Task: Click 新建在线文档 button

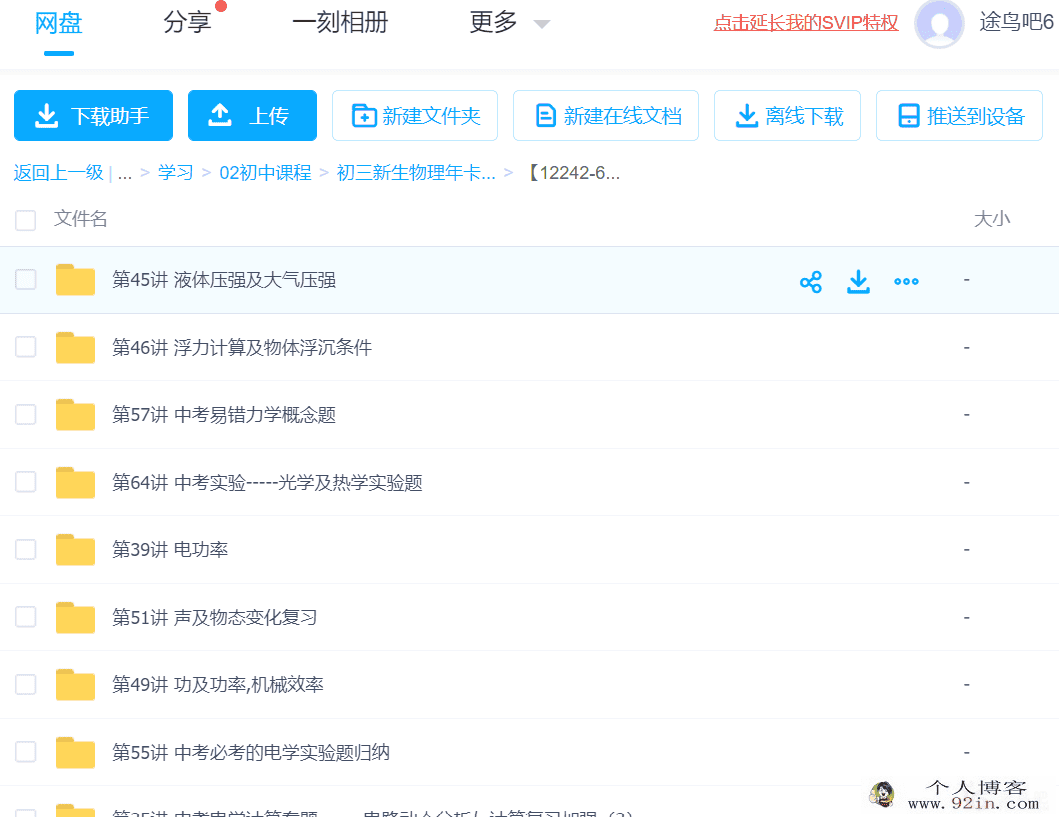Action: pyautogui.click(x=606, y=115)
